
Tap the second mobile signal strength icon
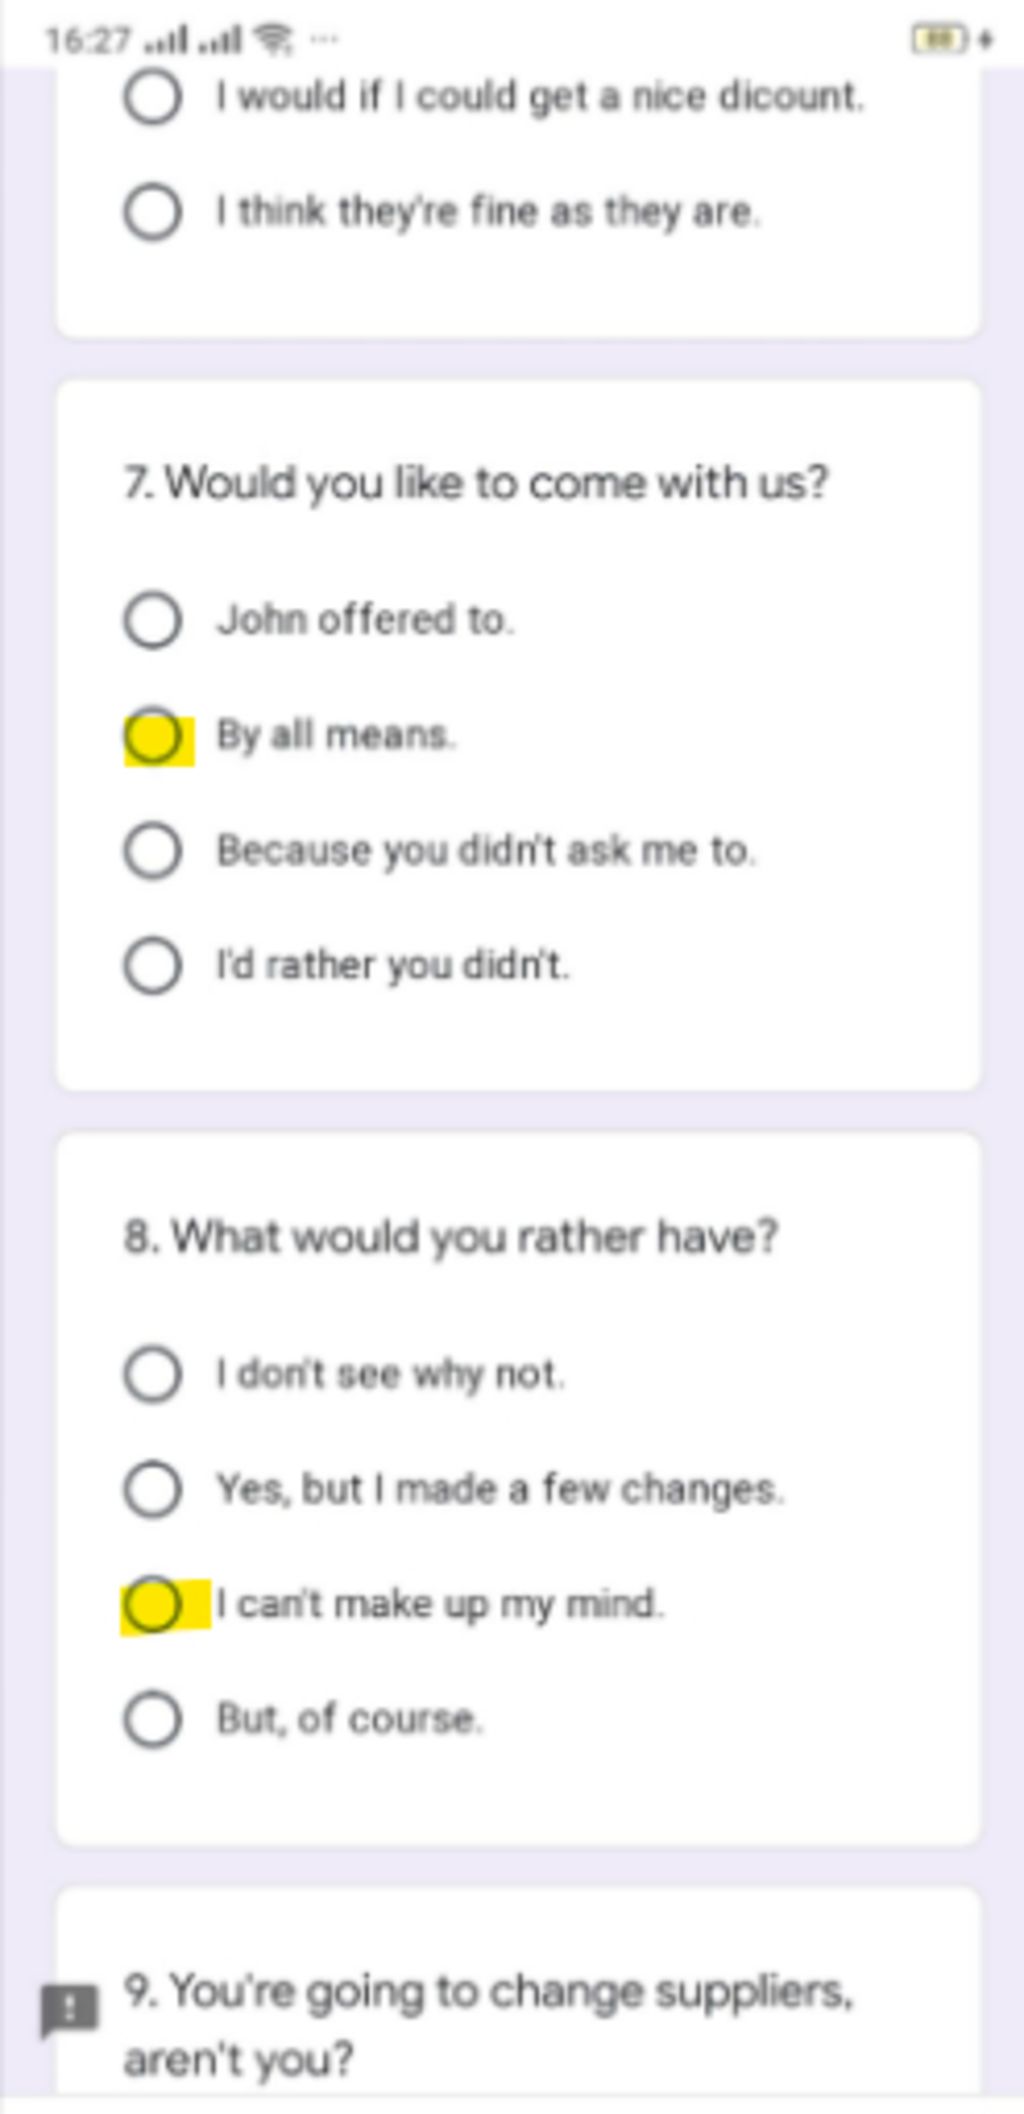(x=220, y=40)
